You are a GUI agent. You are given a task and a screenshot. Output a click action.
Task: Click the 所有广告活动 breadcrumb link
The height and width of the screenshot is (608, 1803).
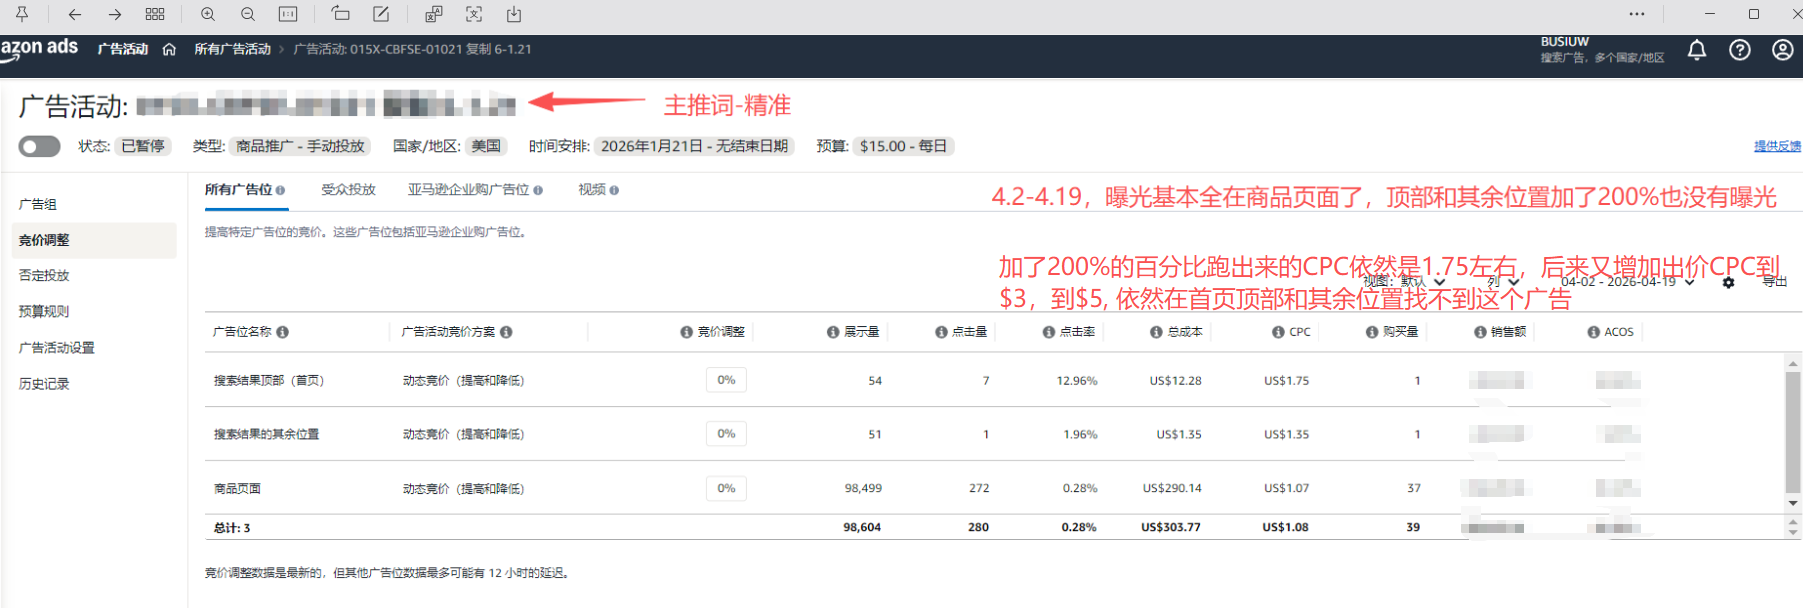click(x=232, y=49)
